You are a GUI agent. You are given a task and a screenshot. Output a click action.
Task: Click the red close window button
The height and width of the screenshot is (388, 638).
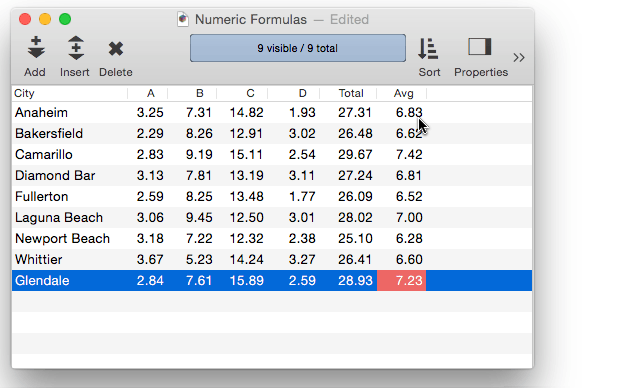pyautogui.click(x=25, y=19)
